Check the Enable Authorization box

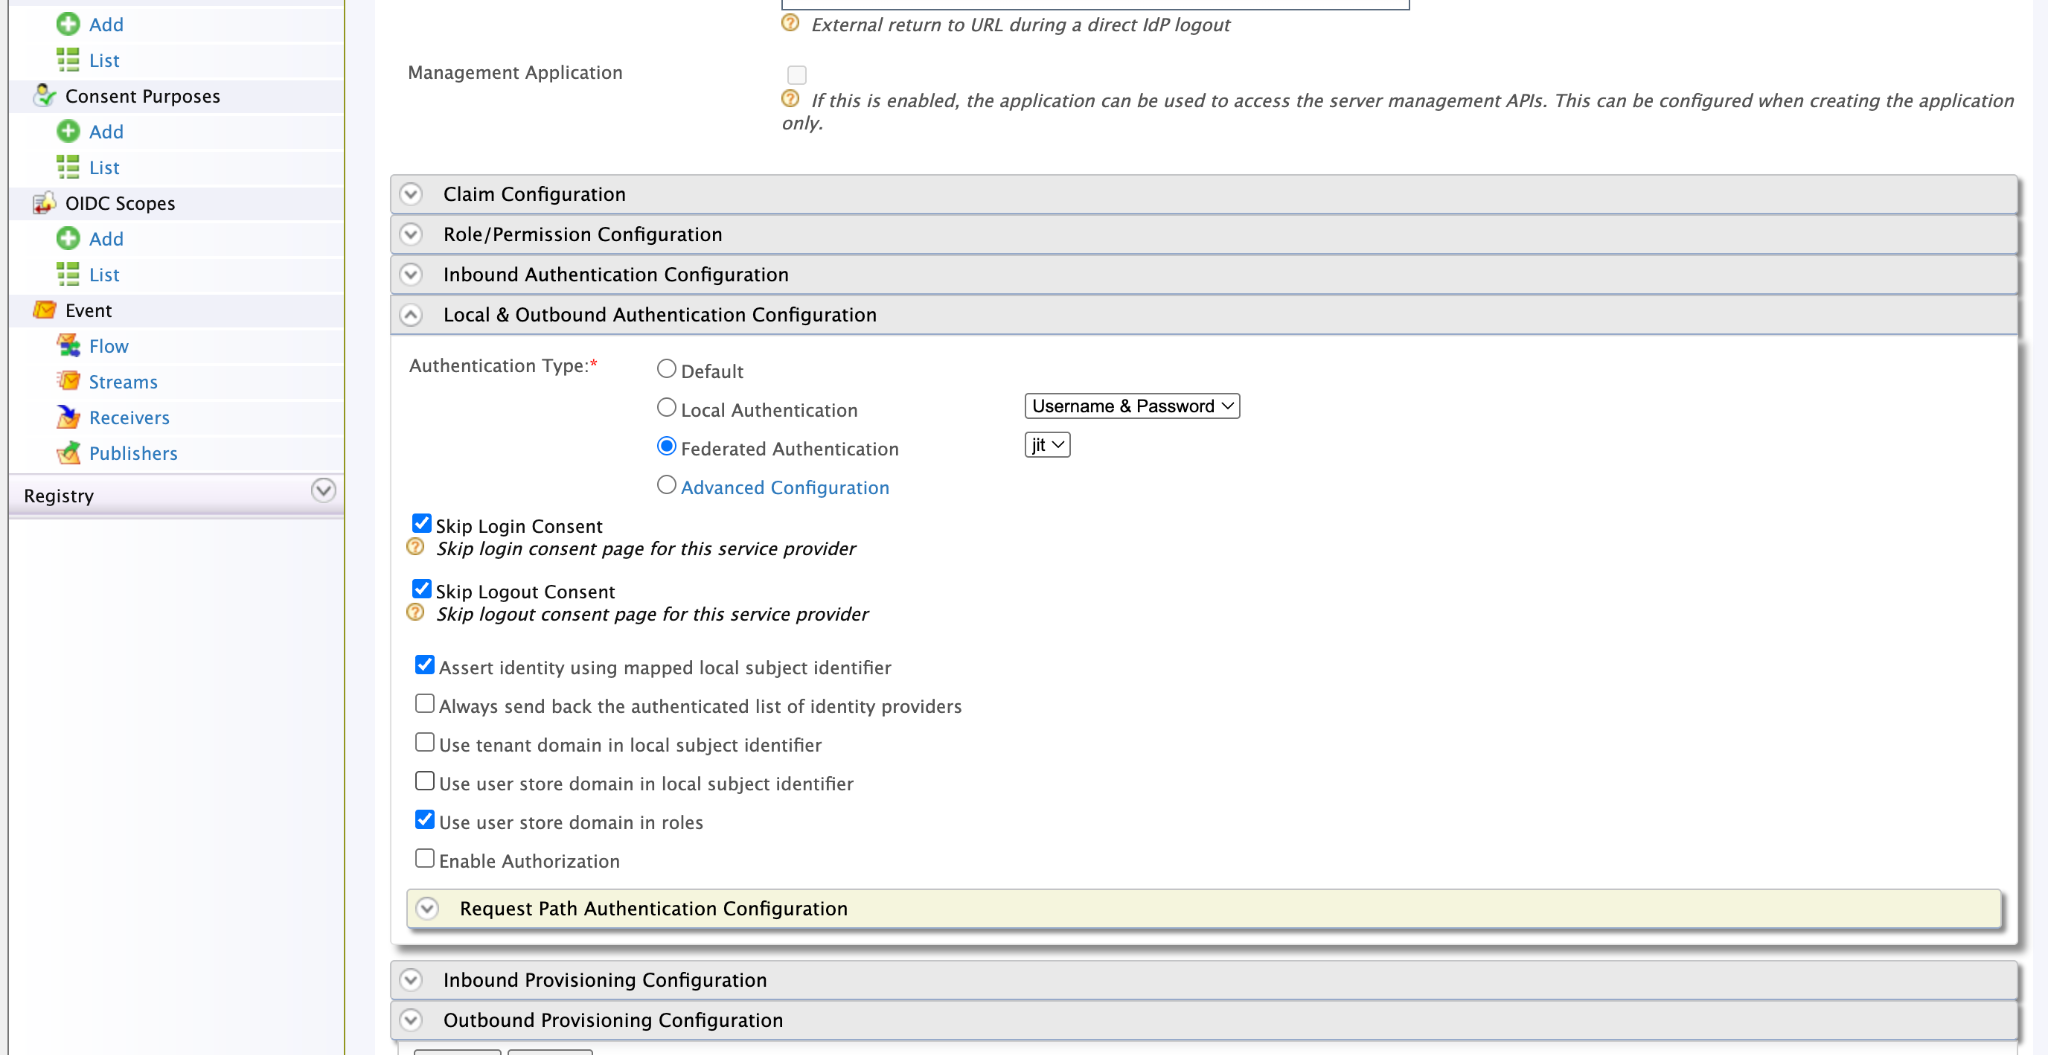click(425, 859)
